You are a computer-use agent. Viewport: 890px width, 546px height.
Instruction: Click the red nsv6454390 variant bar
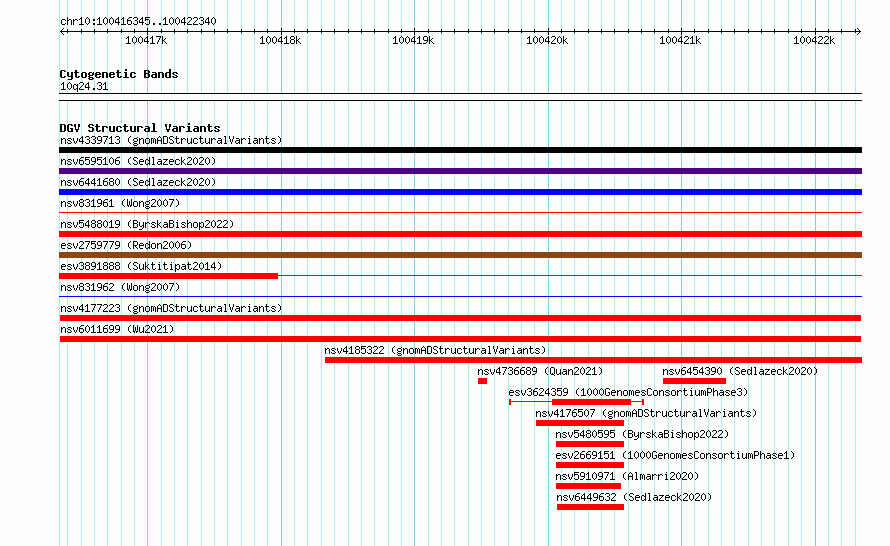(x=694, y=381)
